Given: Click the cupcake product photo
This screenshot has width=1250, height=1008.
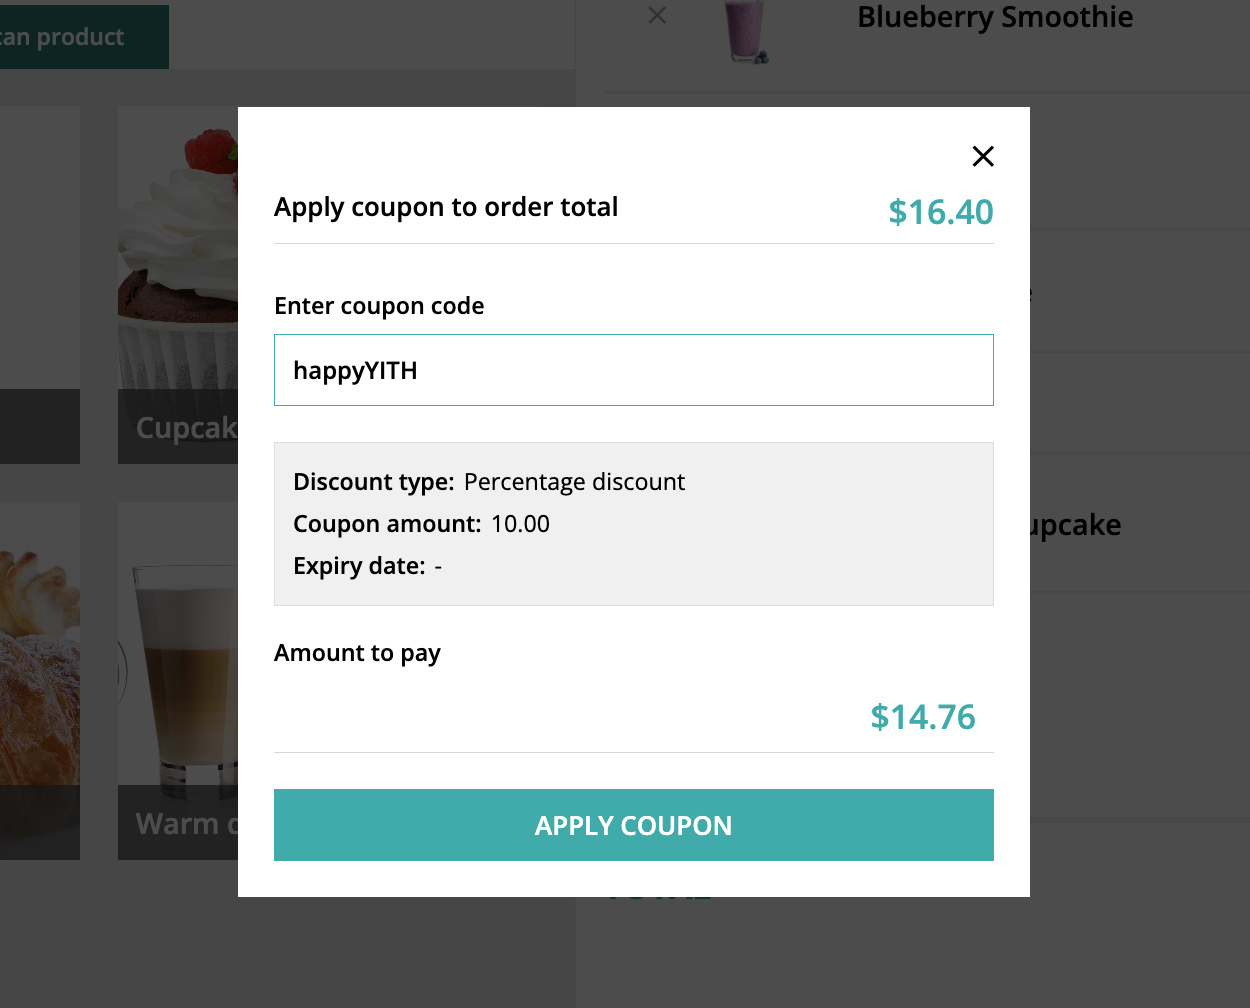Looking at the screenshot, I should pyautogui.click(x=178, y=250).
